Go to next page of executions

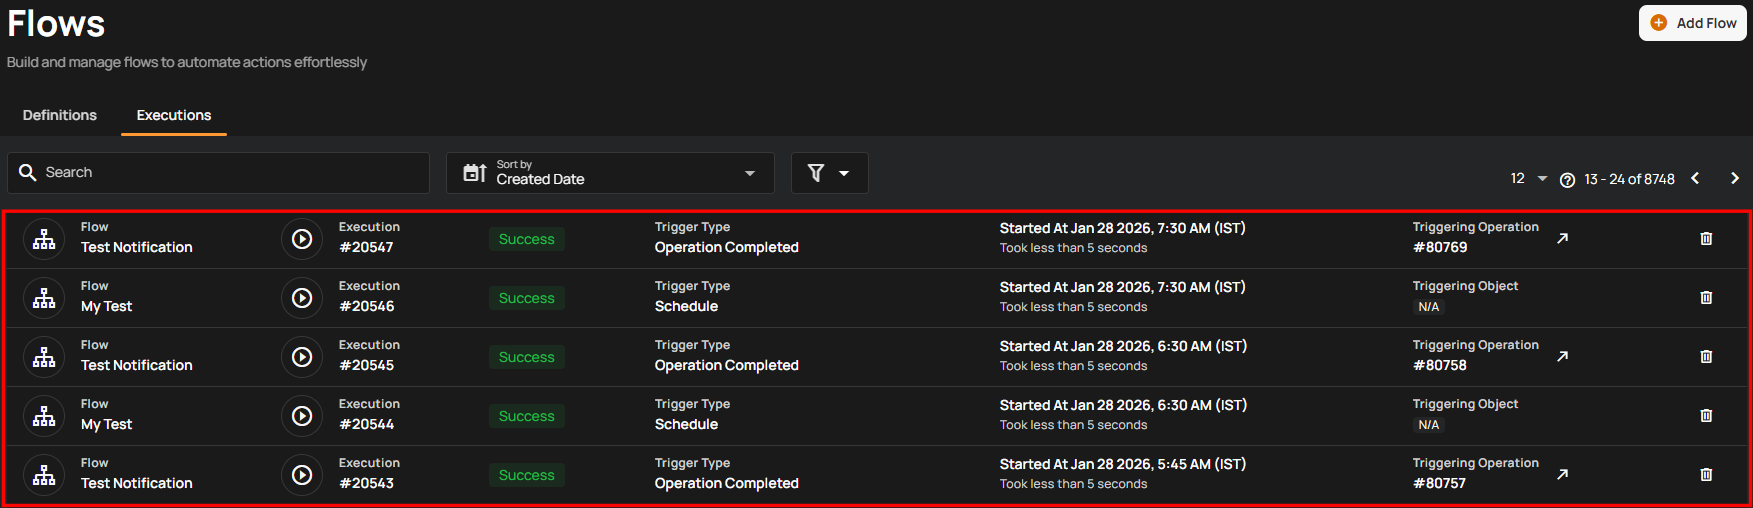(x=1735, y=179)
